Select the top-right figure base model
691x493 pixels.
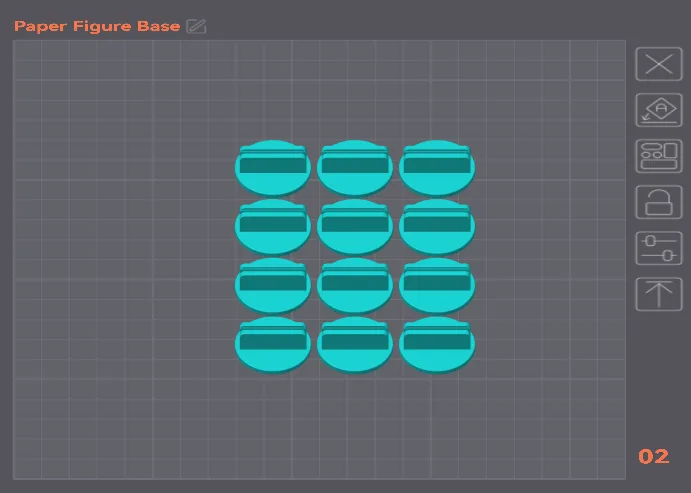pyautogui.click(x=437, y=167)
